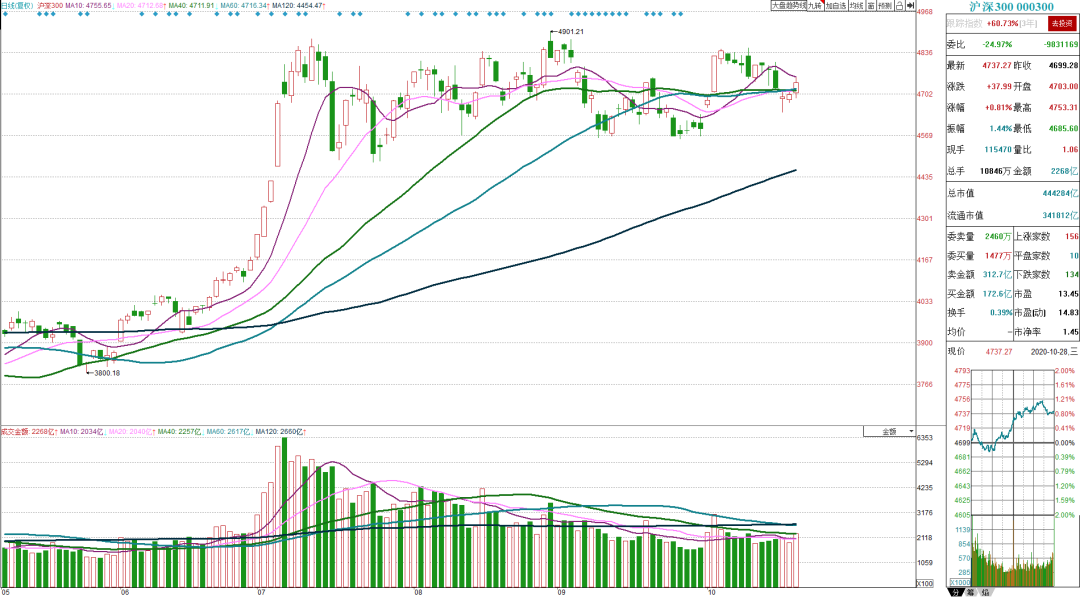The height and width of the screenshot is (597, 1080).
Task: Click the 日线(复权) period label
Action: click(x=17, y=6)
